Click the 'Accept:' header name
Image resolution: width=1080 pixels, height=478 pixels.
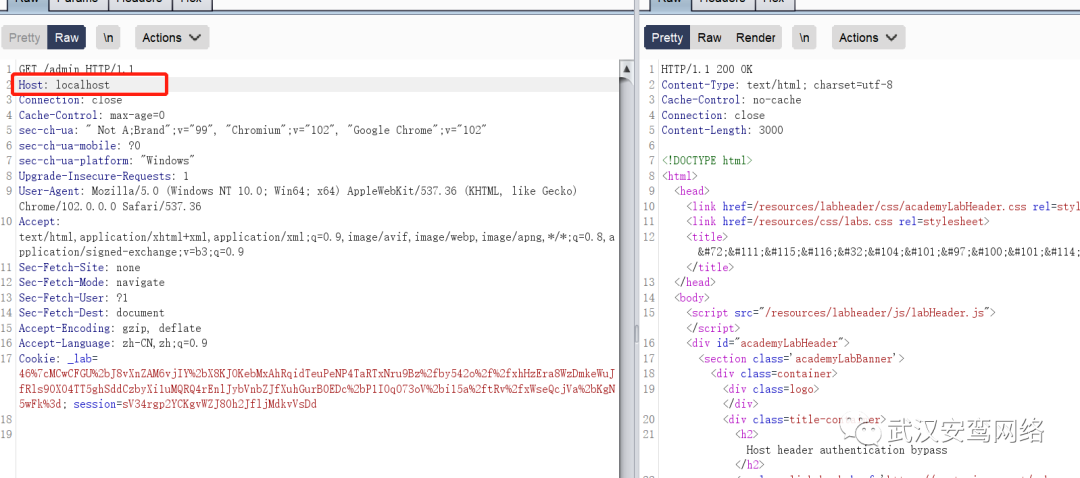pyautogui.click(x=39, y=221)
